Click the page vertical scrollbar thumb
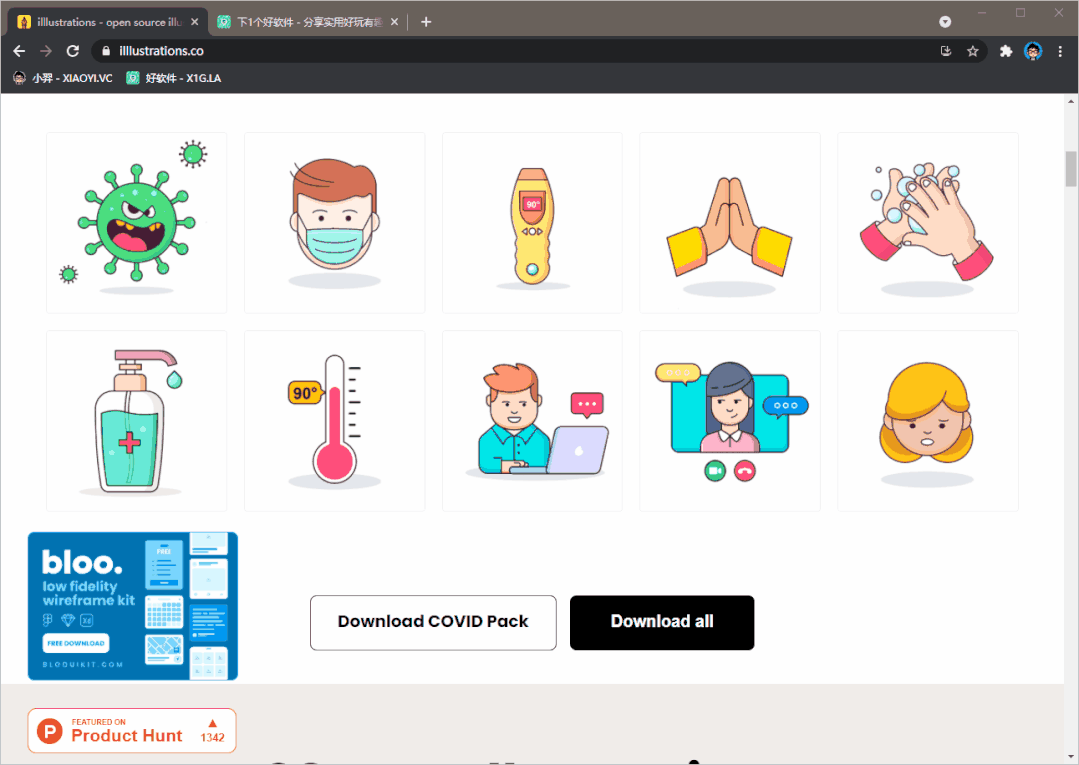Image resolution: width=1079 pixels, height=765 pixels. coord(1071,169)
